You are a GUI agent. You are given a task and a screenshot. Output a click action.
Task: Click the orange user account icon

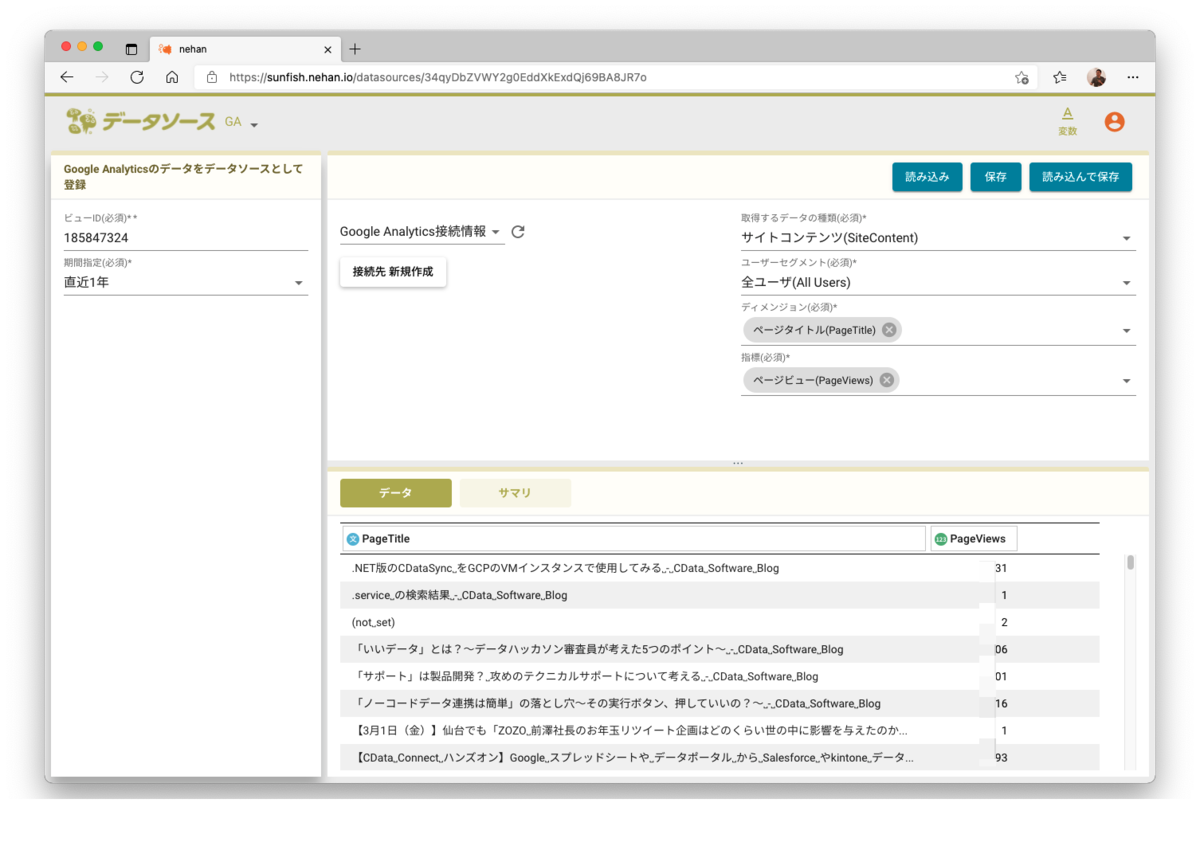click(1113, 121)
